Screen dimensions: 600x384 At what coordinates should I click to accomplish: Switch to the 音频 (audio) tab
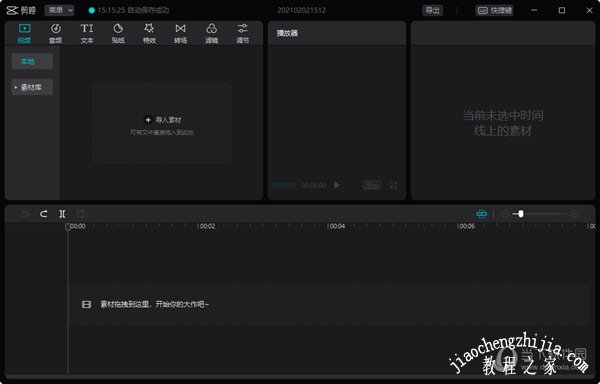pyautogui.click(x=56, y=33)
